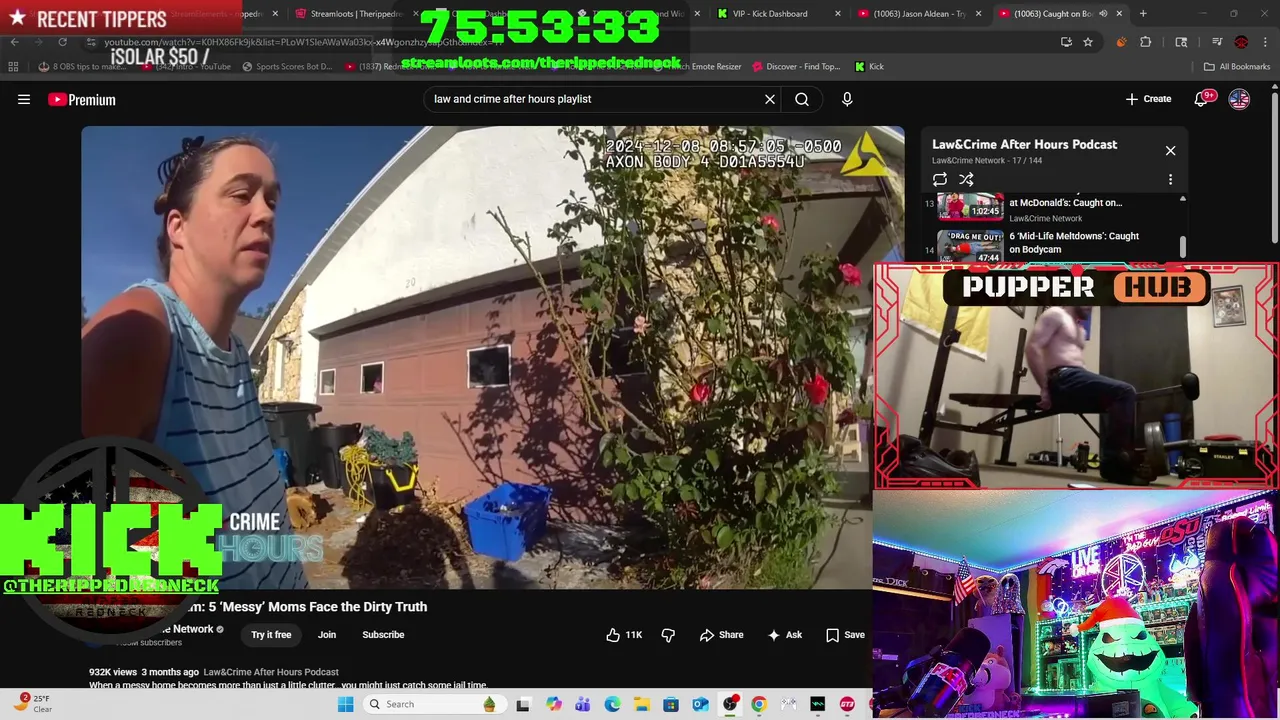Play '6 Mid-Life Meltdowns' playlist thumbnail
Screen dimensions: 1280x720
[x=970, y=246]
